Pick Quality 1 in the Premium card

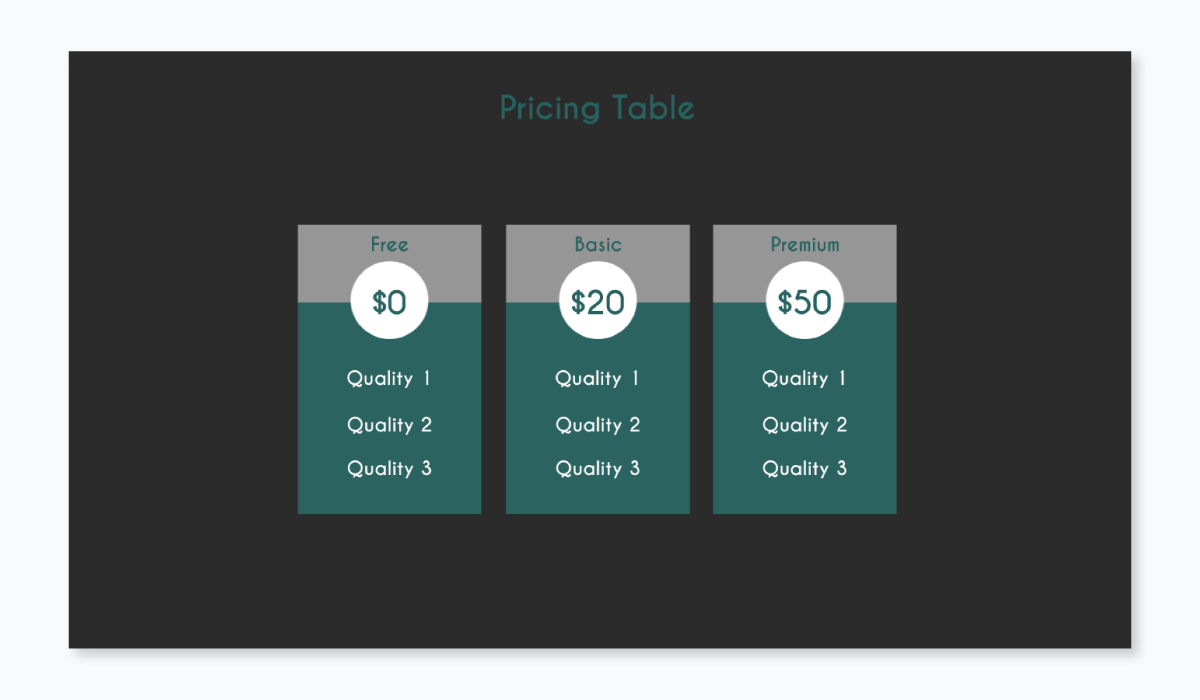(x=805, y=378)
